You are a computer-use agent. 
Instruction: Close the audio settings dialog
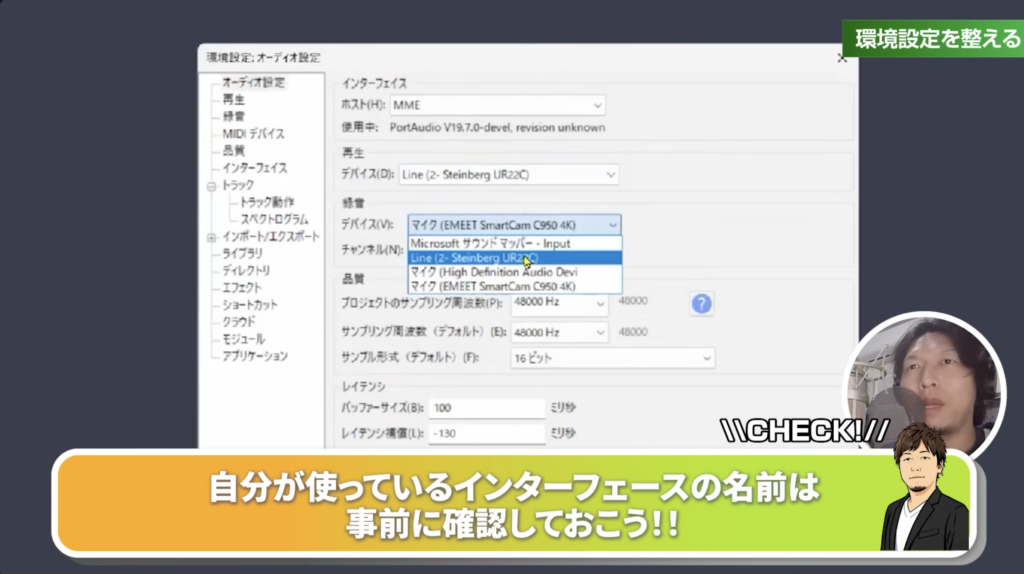pyautogui.click(x=841, y=59)
